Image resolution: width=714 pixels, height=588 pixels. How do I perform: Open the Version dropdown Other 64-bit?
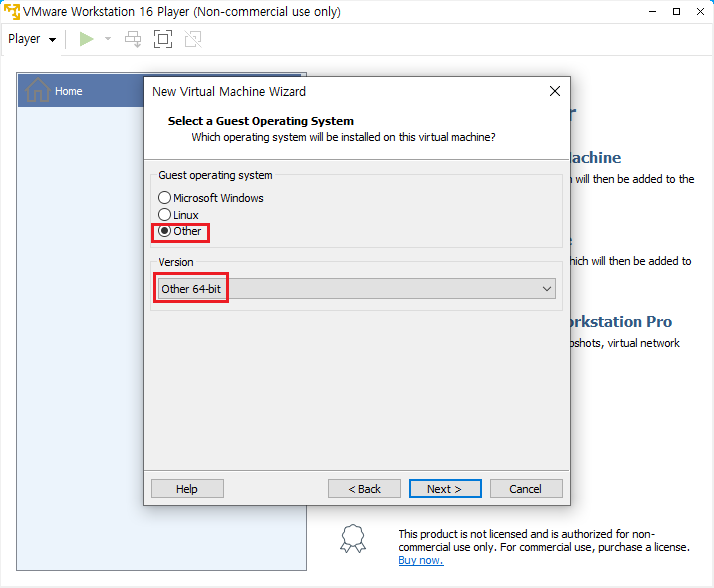(x=356, y=289)
